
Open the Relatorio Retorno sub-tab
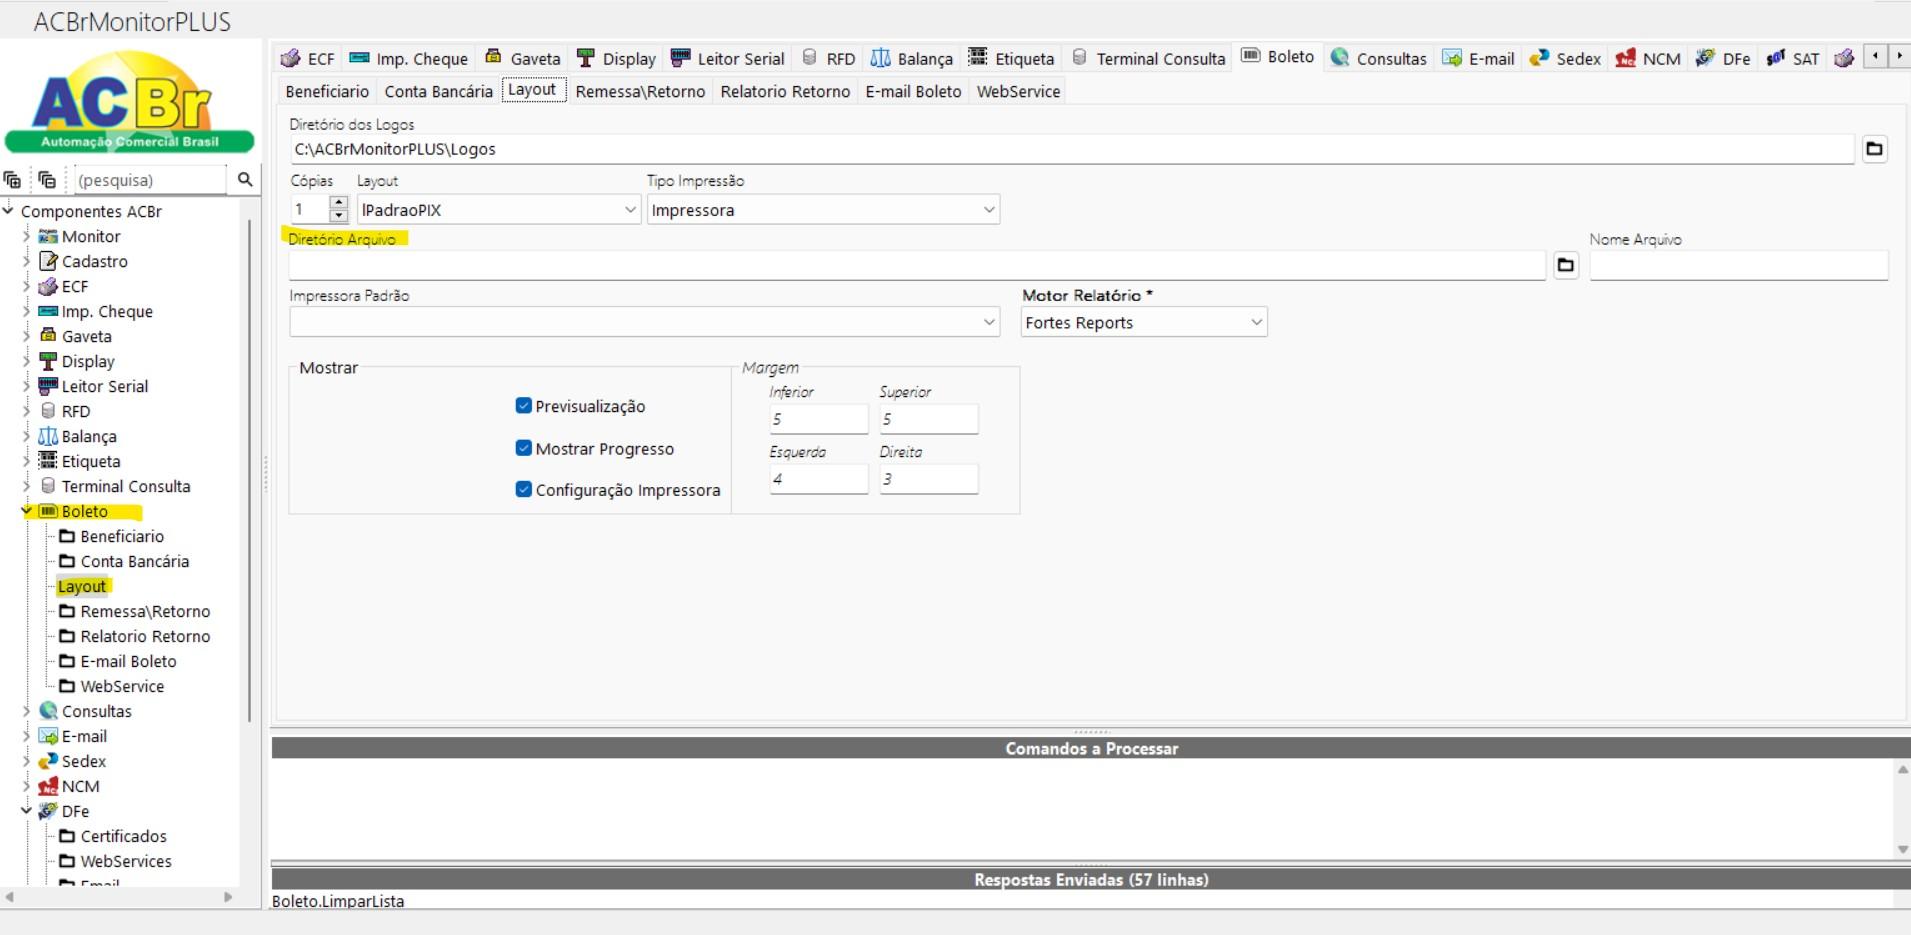point(785,91)
